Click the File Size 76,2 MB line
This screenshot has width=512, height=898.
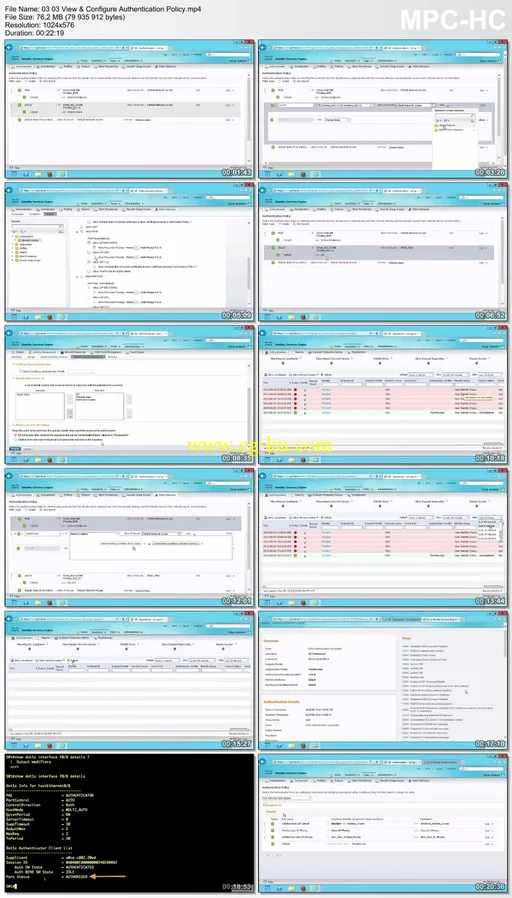coord(65,17)
